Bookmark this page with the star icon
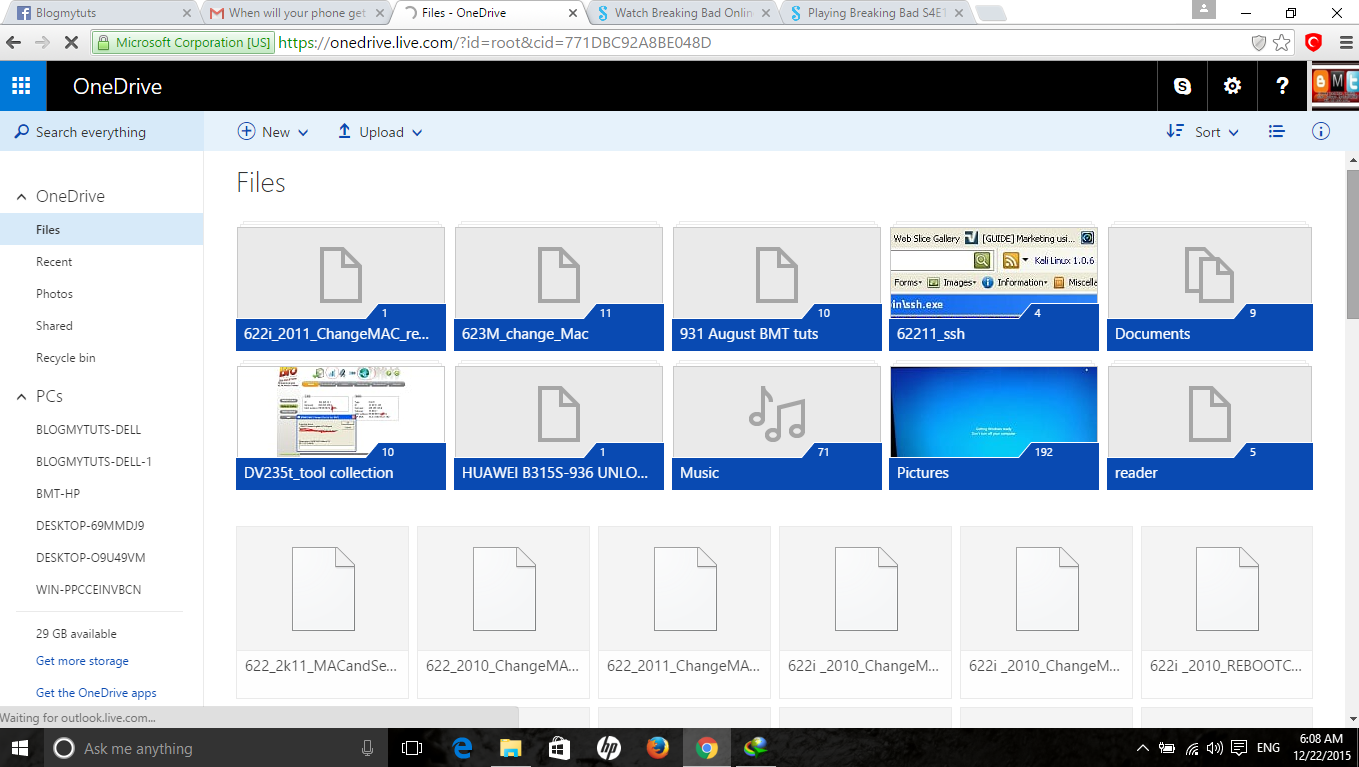 [x=1282, y=43]
